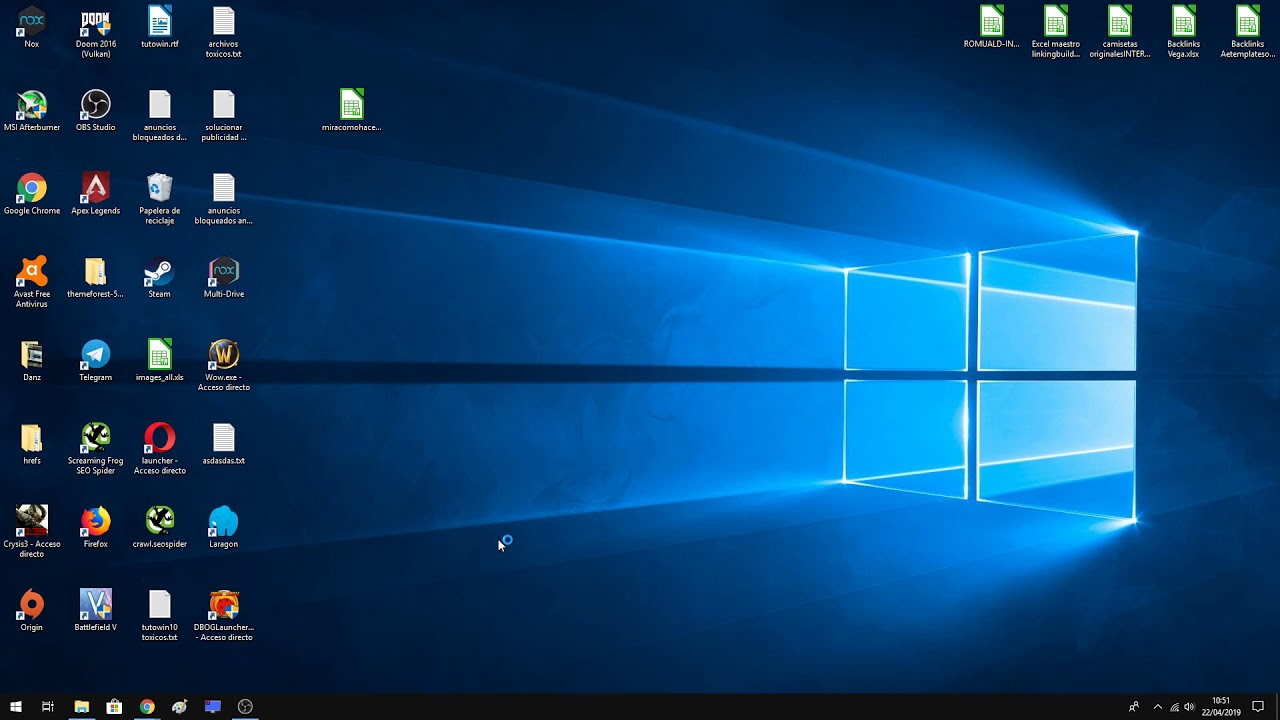Open Microsoft Store from the taskbar
This screenshot has height=720, width=1280.
[x=114, y=707]
